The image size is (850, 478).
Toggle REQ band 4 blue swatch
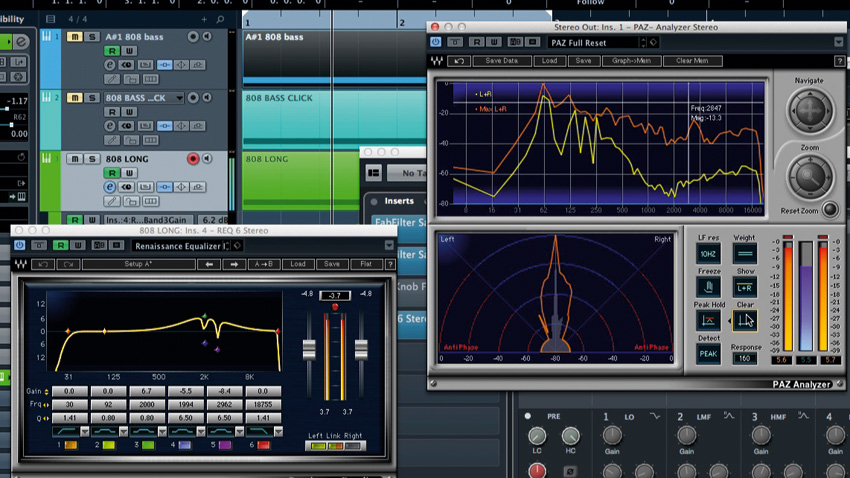point(185,445)
